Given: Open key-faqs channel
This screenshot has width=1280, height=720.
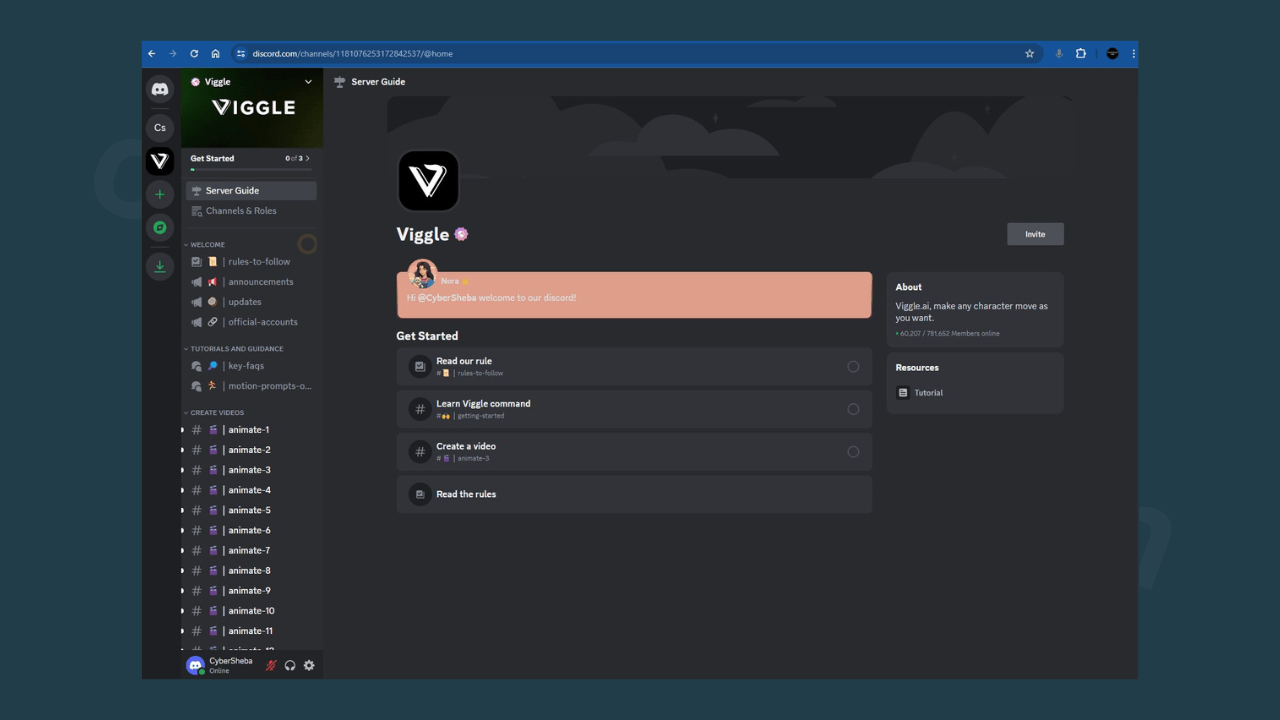Looking at the screenshot, I should pyautogui.click(x=251, y=366).
